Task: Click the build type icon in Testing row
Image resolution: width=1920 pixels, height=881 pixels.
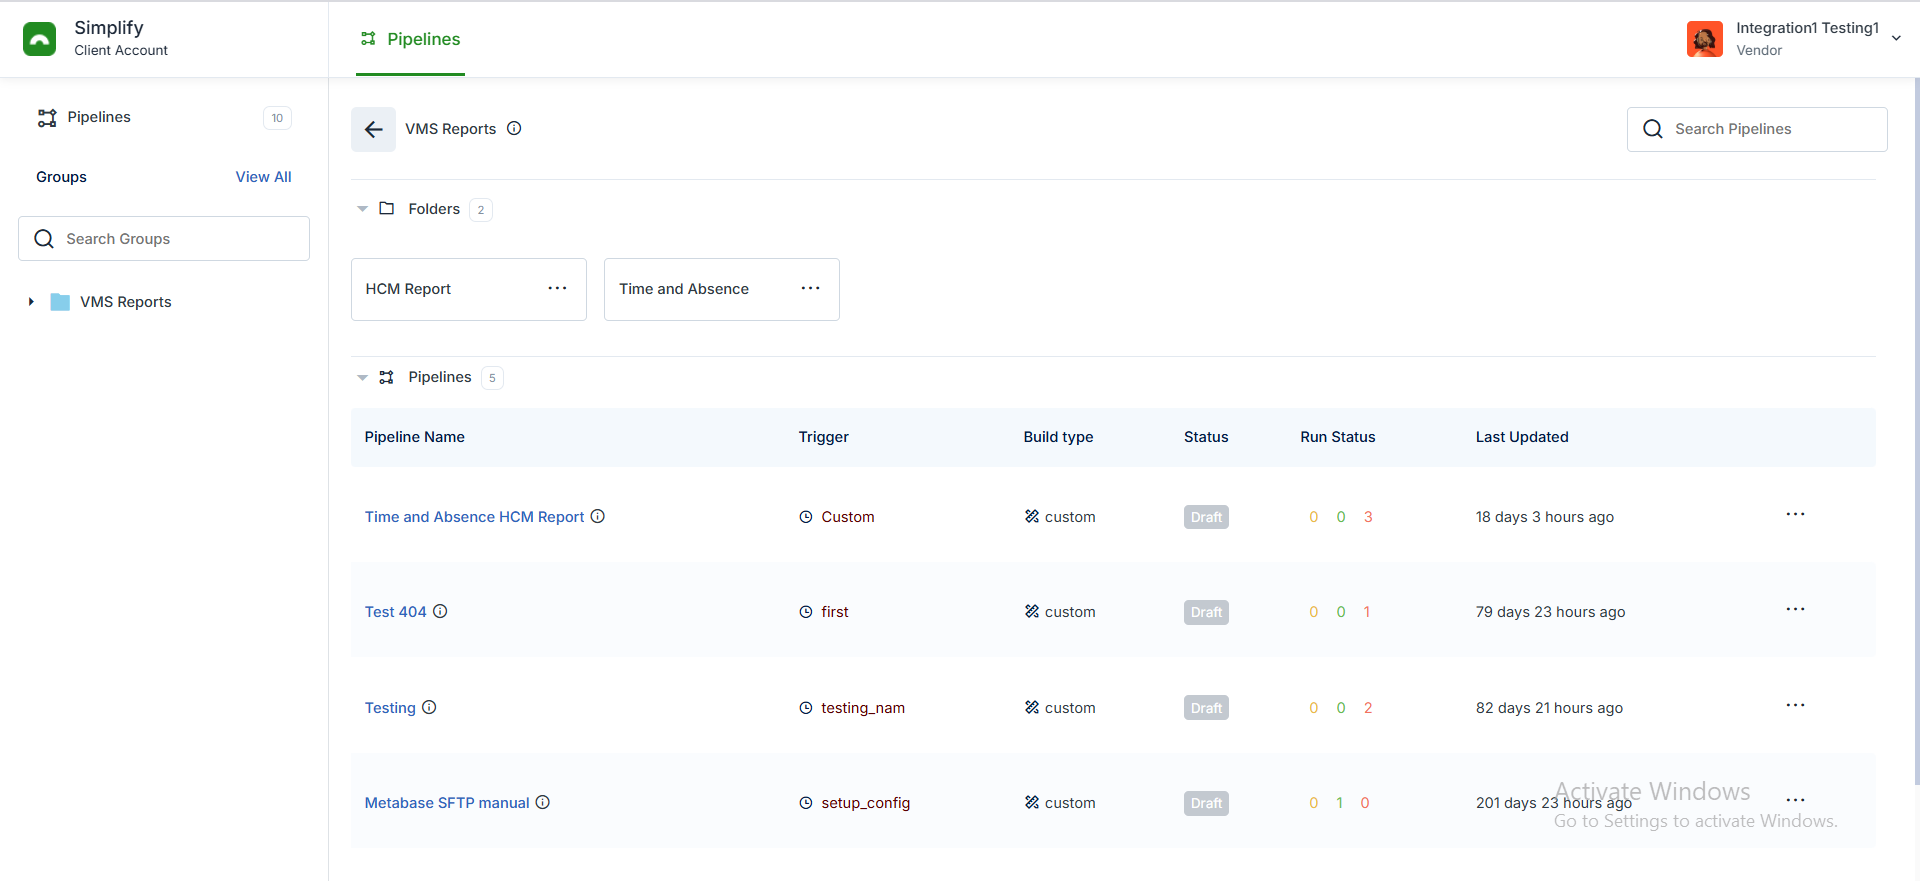Action: (x=1032, y=707)
